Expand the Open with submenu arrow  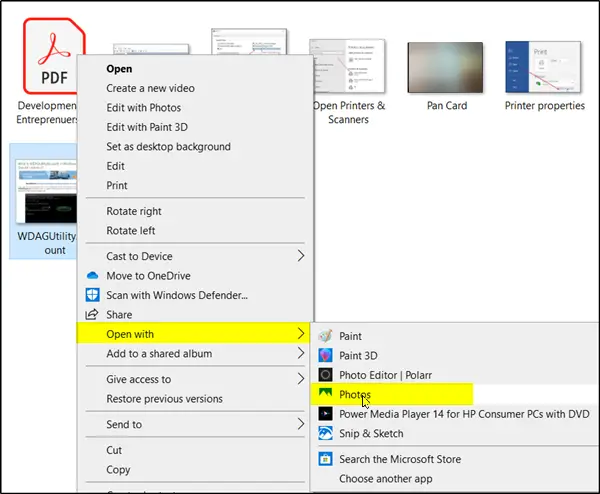click(301, 334)
